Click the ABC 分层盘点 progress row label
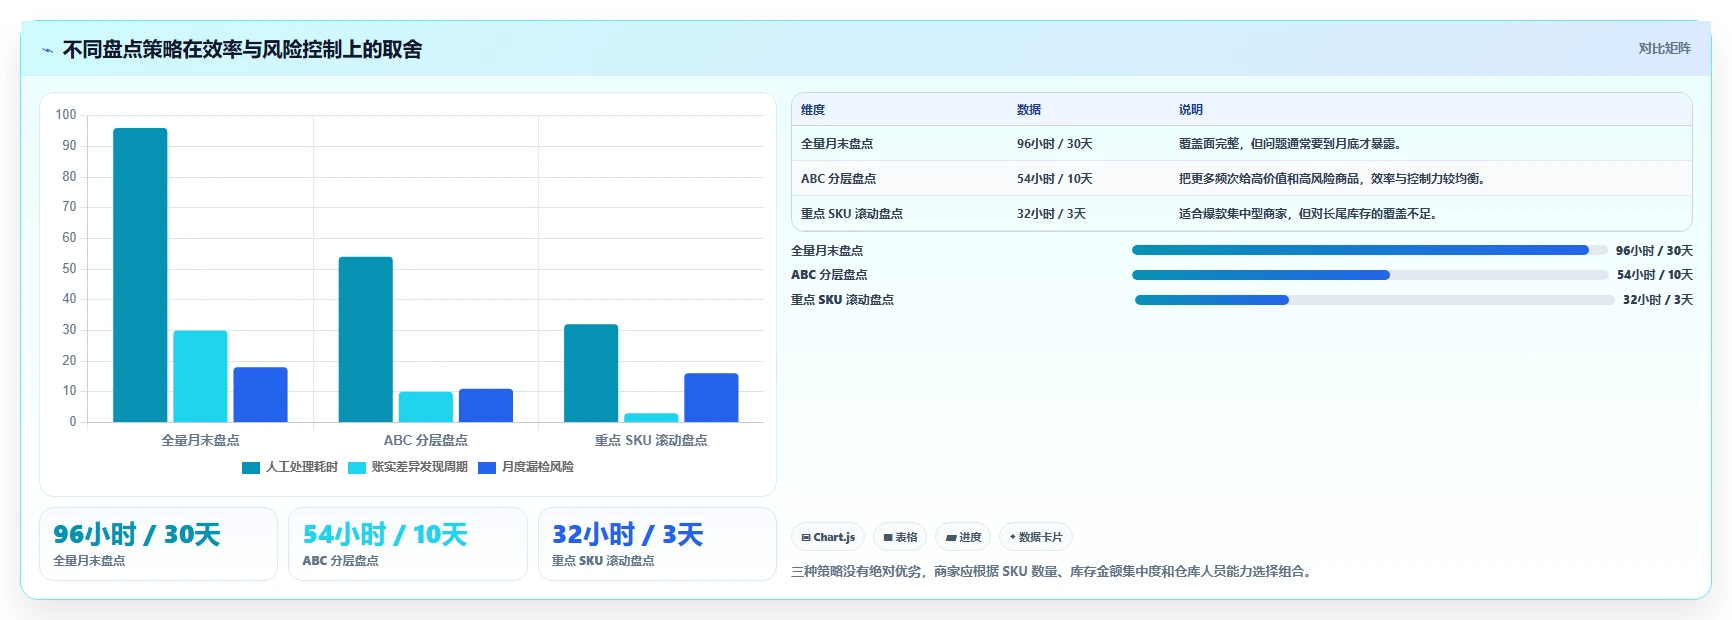Screen dimensions: 1732x620 coord(829,275)
